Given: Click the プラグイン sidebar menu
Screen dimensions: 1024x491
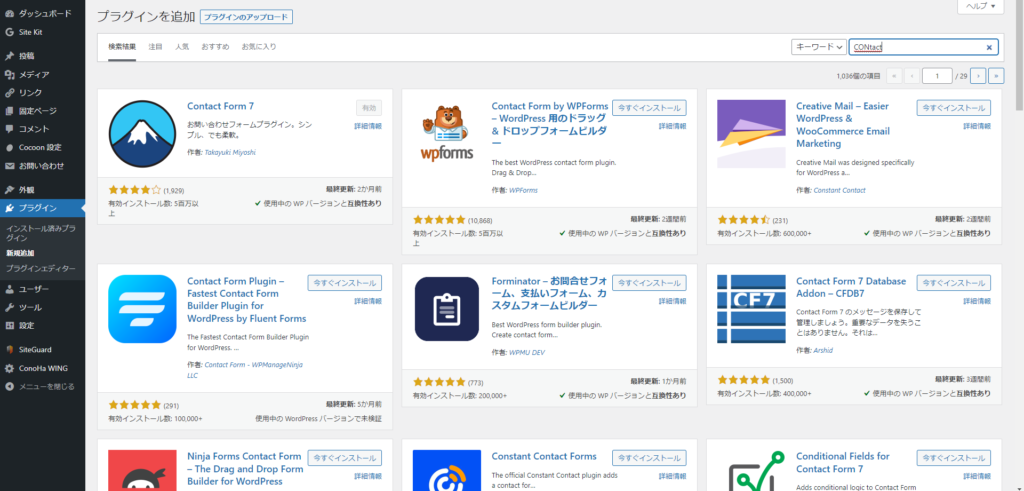Looking at the screenshot, I should [x=42, y=208].
